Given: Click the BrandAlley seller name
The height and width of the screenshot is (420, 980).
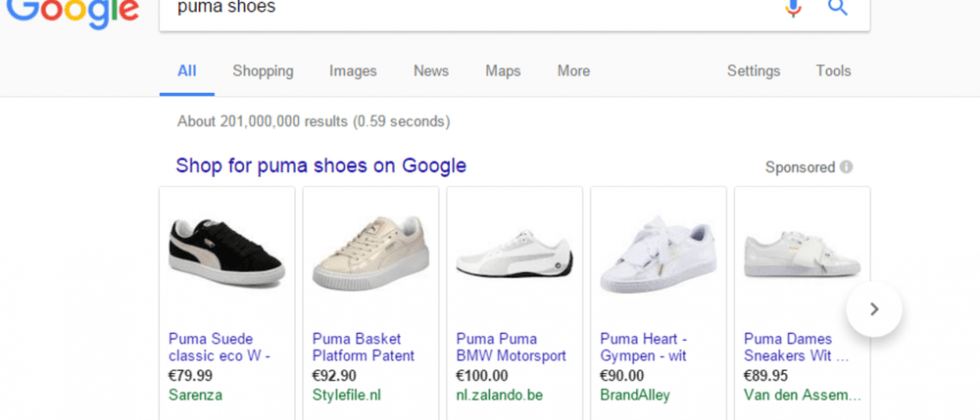Looking at the screenshot, I should point(635,395).
